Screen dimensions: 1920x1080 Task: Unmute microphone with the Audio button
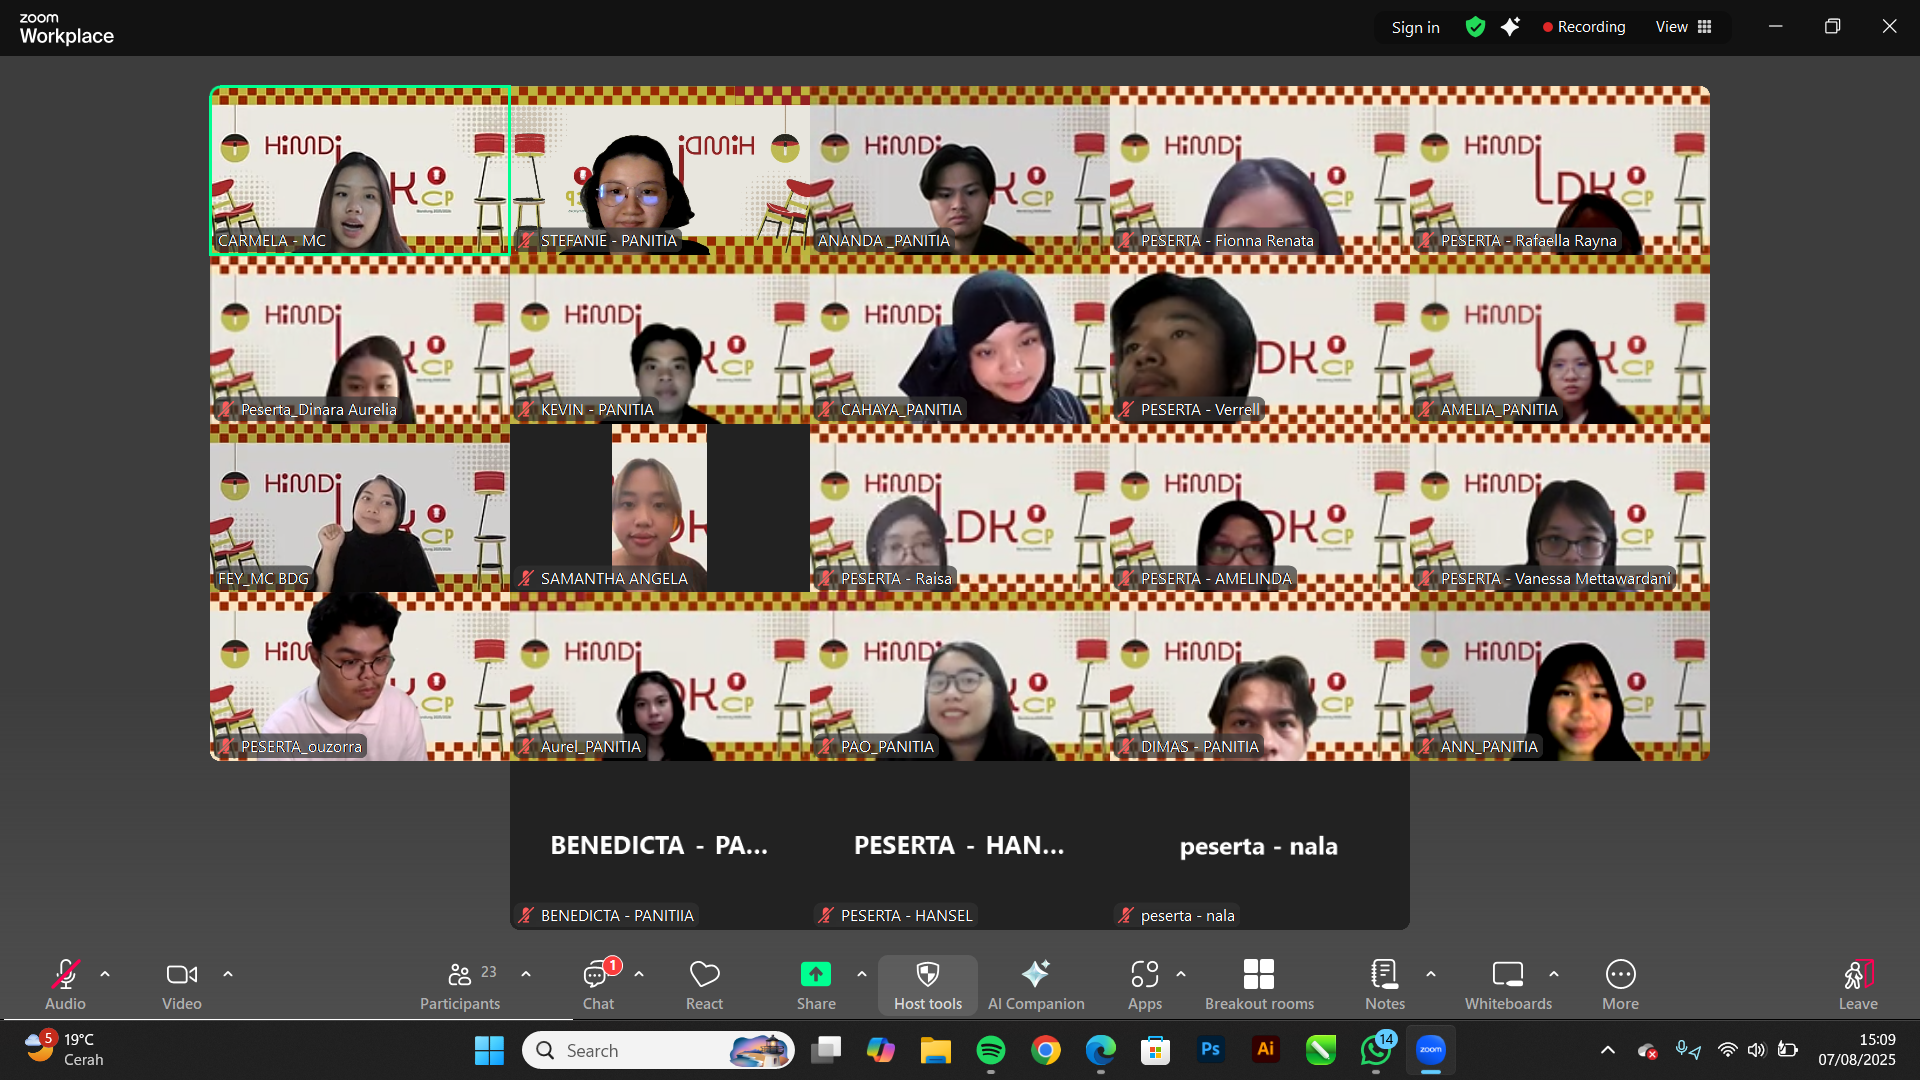65,985
